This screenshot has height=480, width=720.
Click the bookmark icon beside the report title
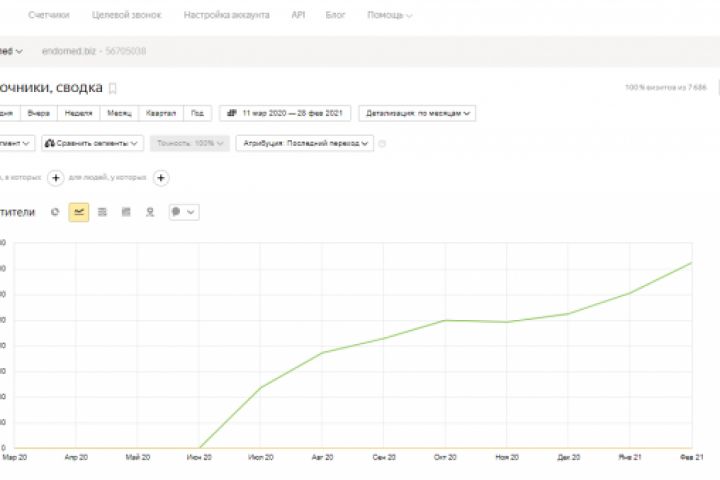click(113, 88)
